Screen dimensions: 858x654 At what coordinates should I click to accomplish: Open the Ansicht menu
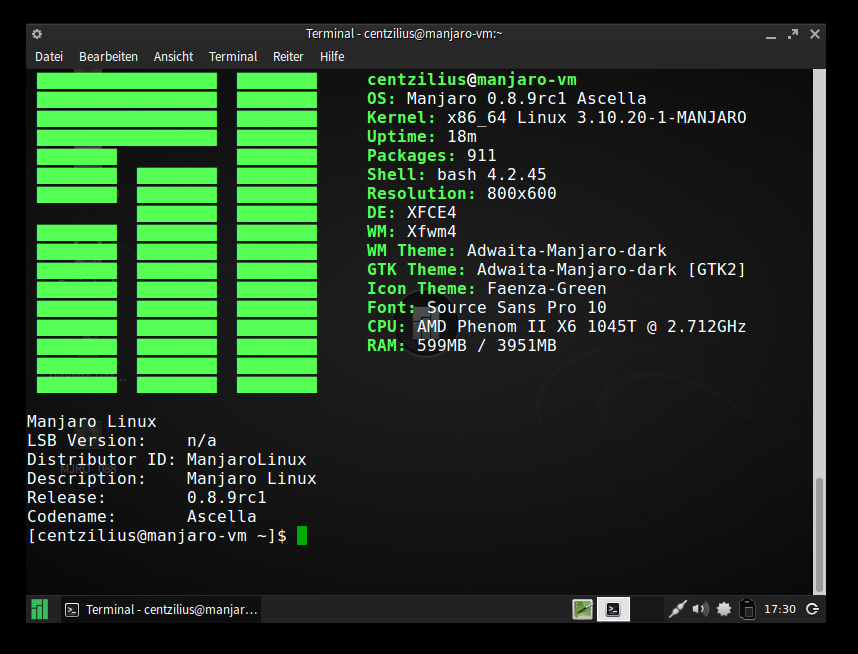pyautogui.click(x=173, y=57)
